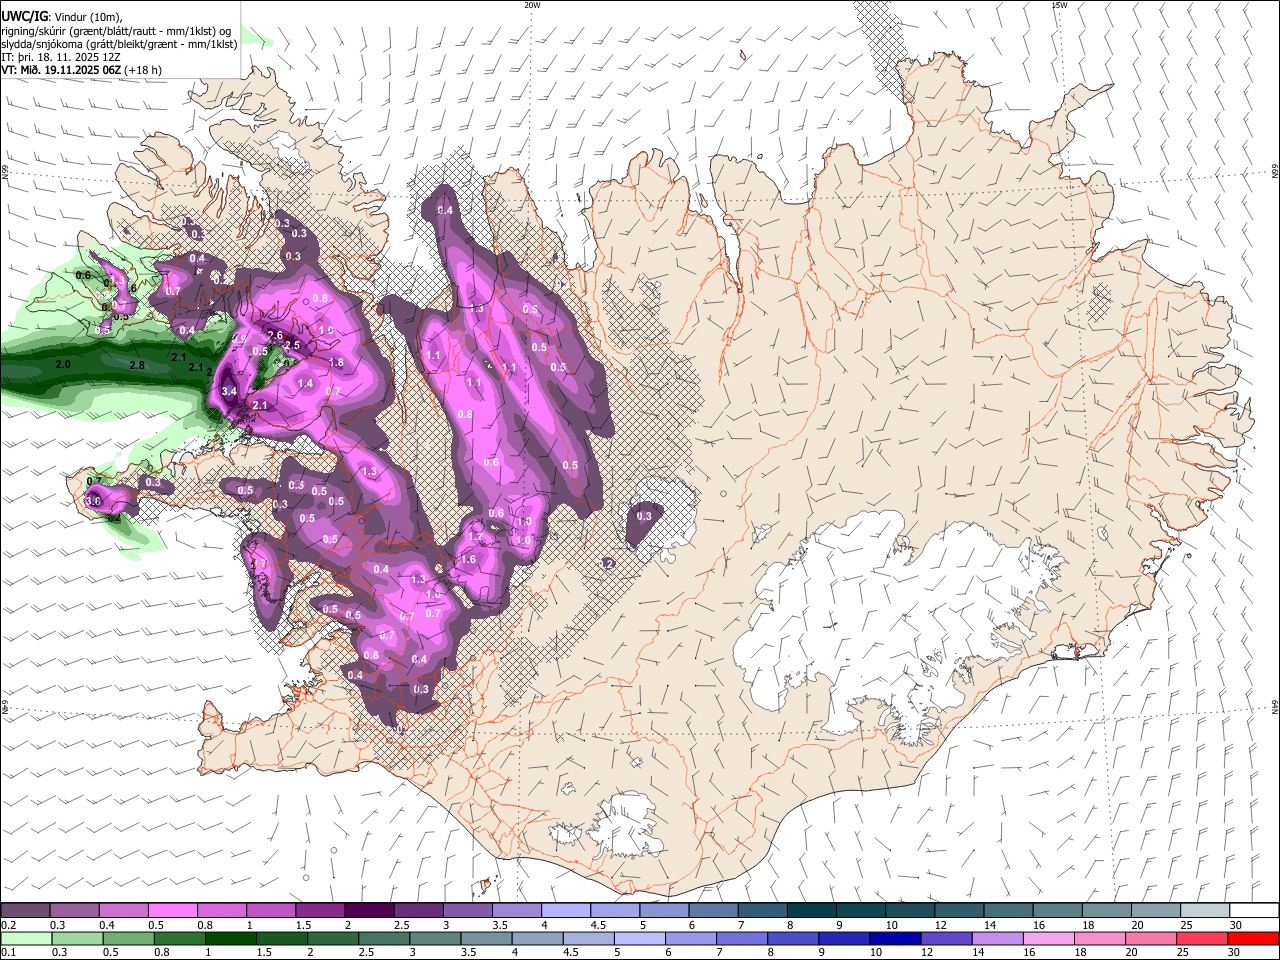
Task: Click the 'UWC/IG: Vindur (10m)' title line
Action: [x=62, y=15]
